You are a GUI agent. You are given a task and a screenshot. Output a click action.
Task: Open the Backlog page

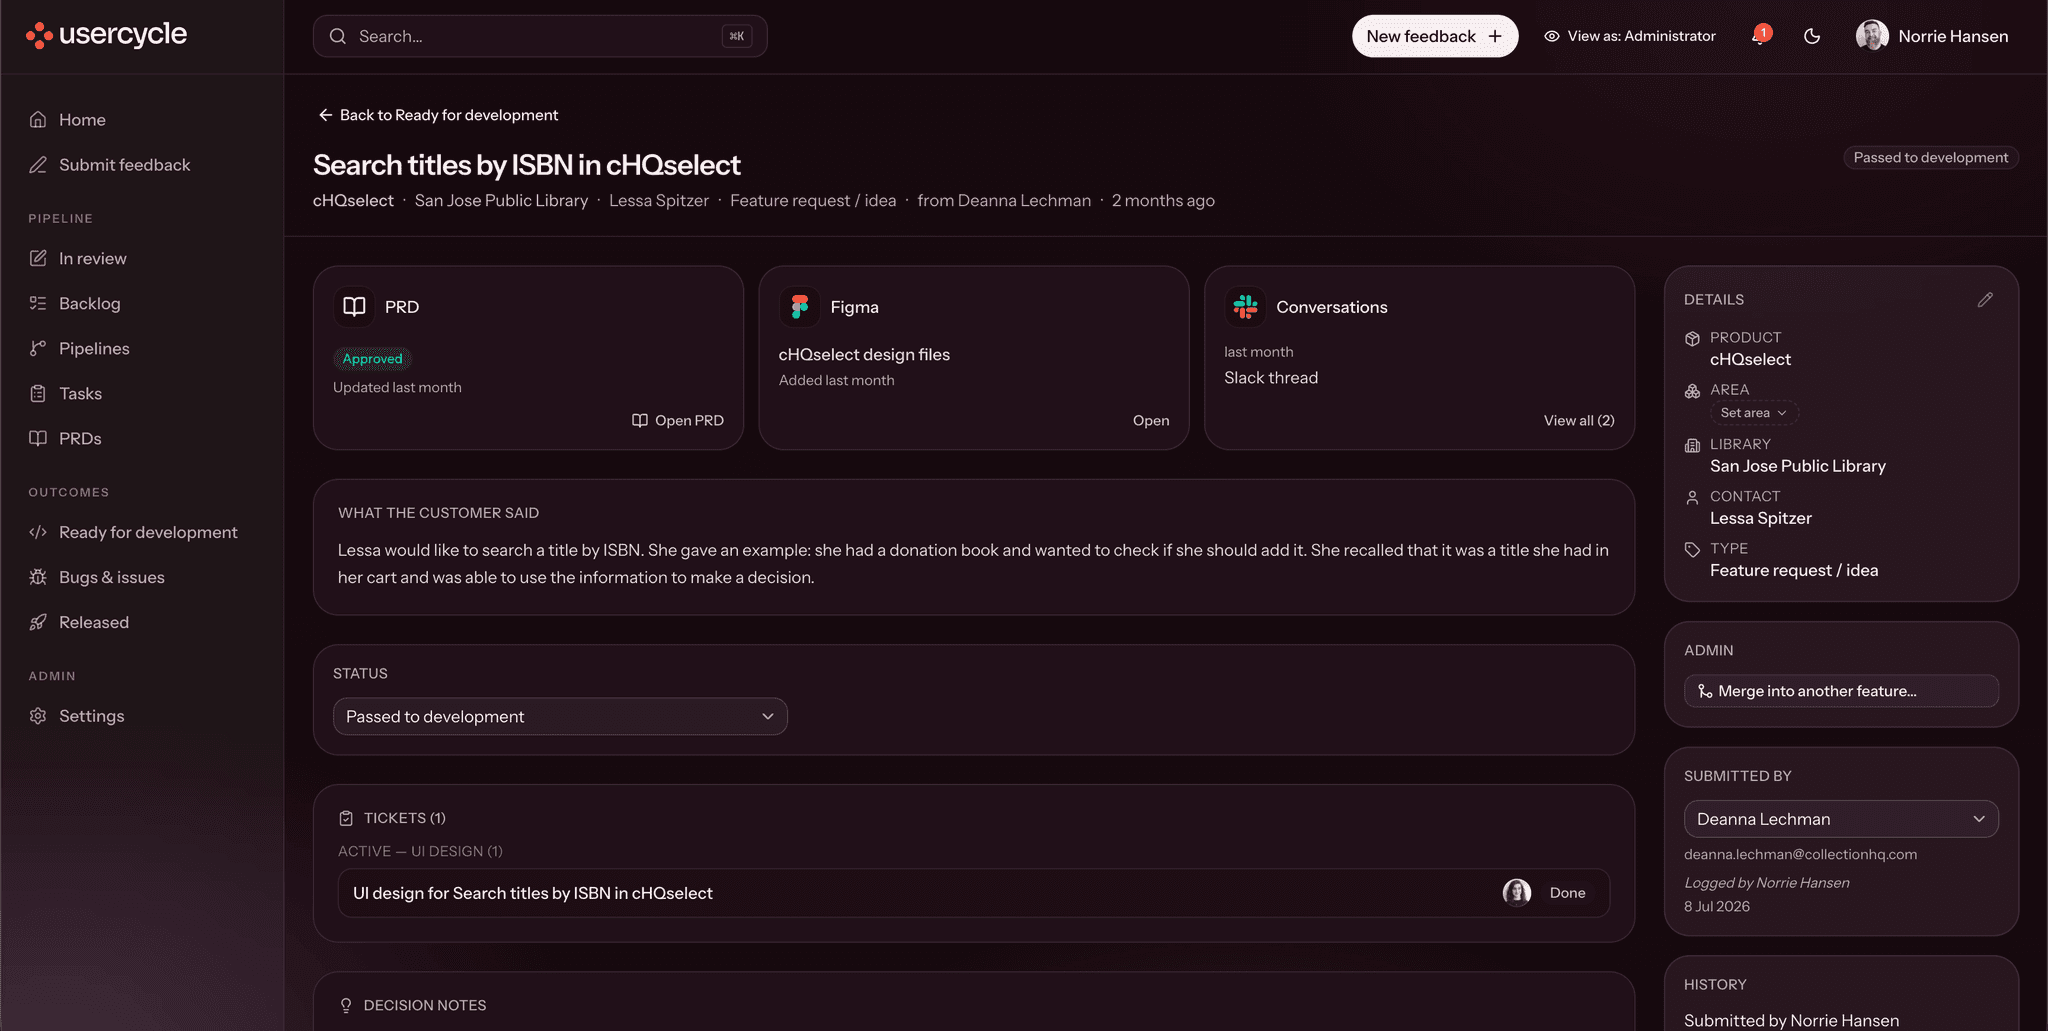pos(142,304)
